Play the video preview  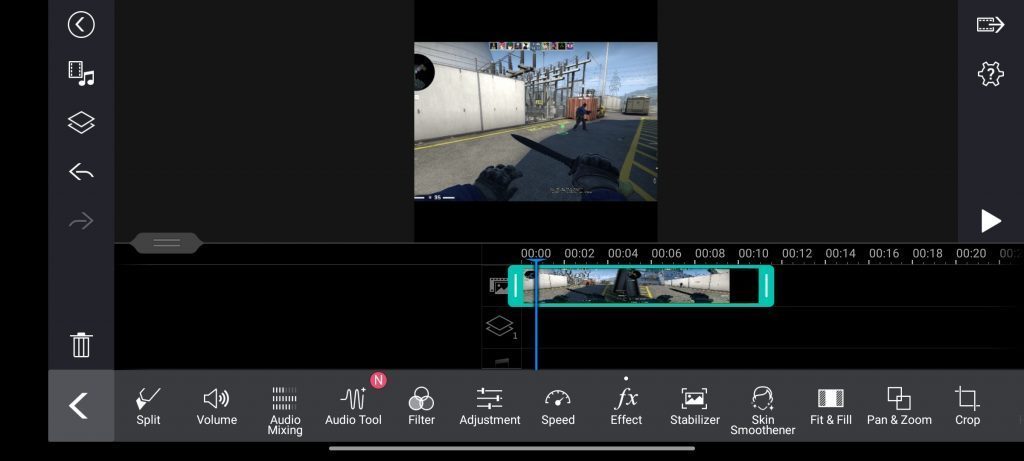990,221
